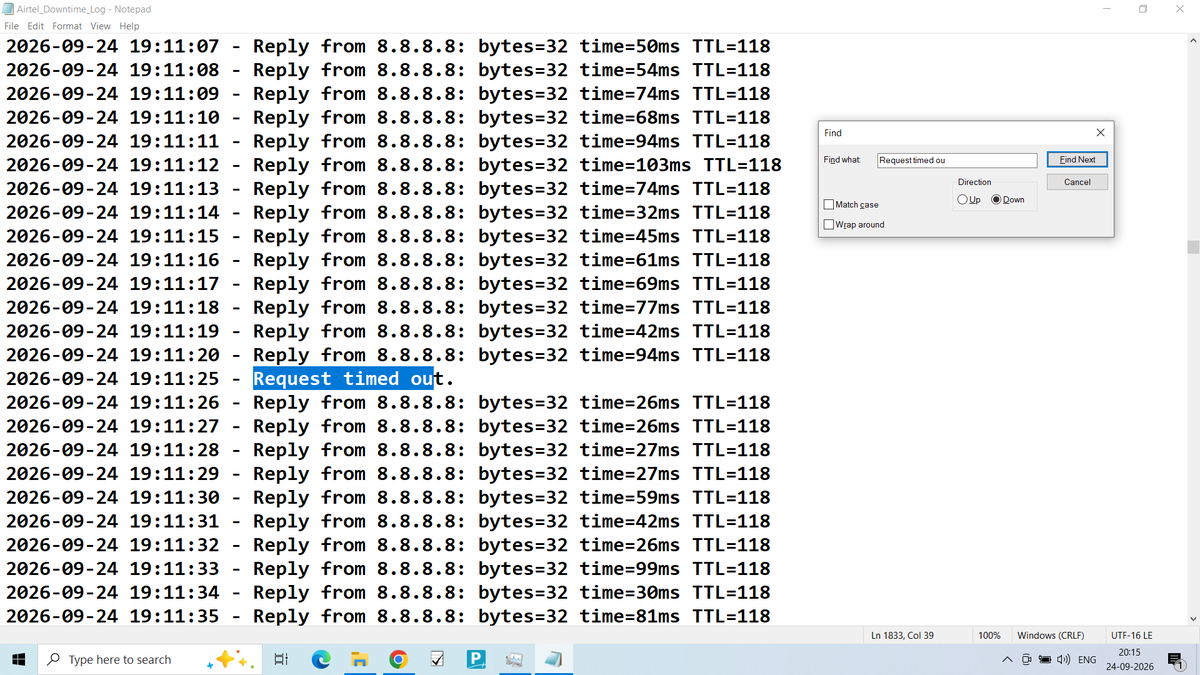Viewport: 1200px width, 675px height.
Task: Launch Microsoft Edge from the taskbar
Action: point(321,660)
